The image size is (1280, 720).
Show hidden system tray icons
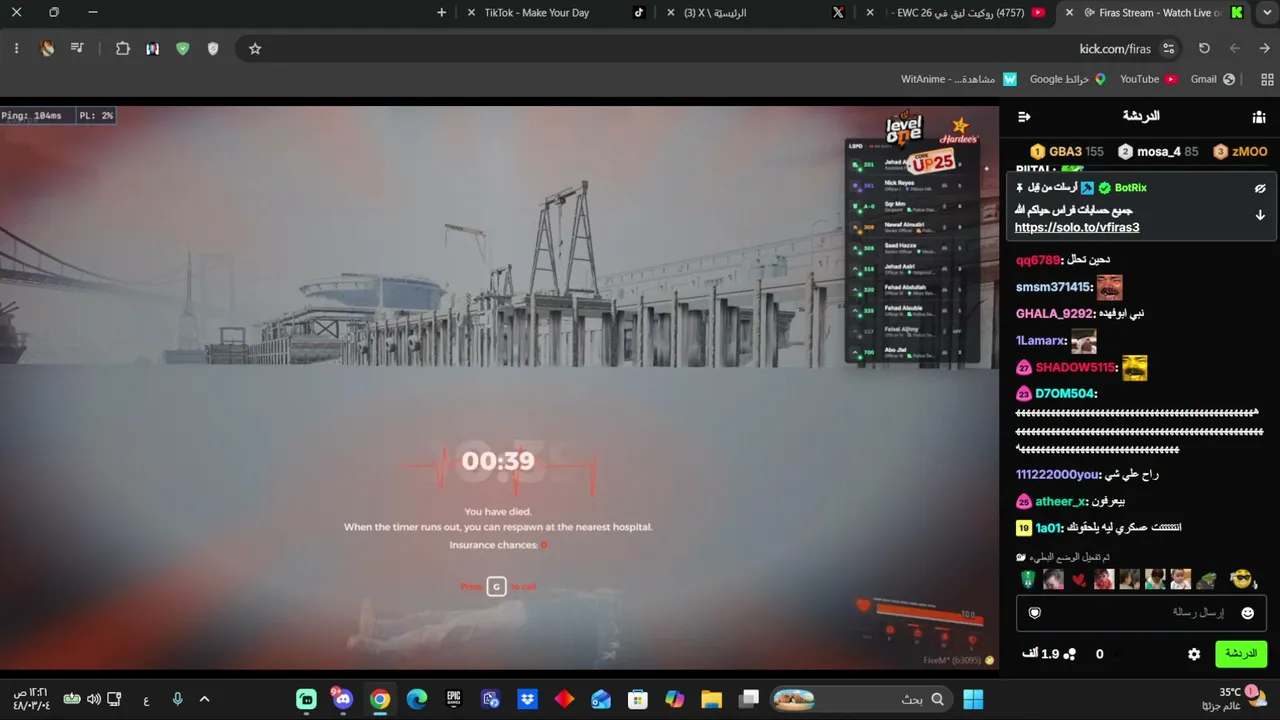(205, 699)
